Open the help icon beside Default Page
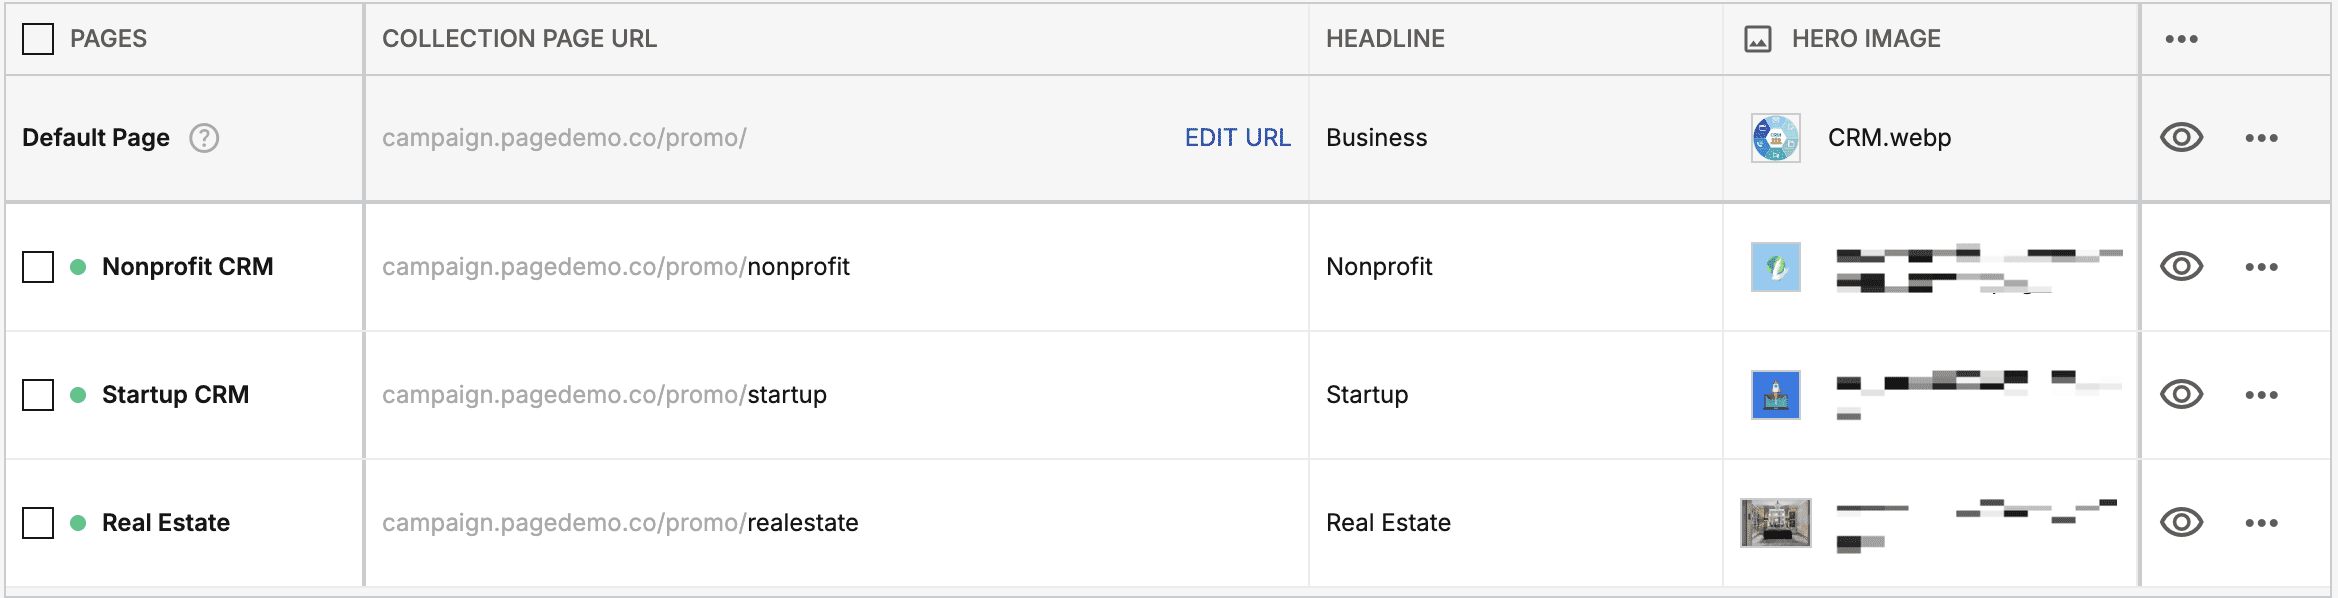Screen dimensions: 2338x598 click(x=204, y=138)
